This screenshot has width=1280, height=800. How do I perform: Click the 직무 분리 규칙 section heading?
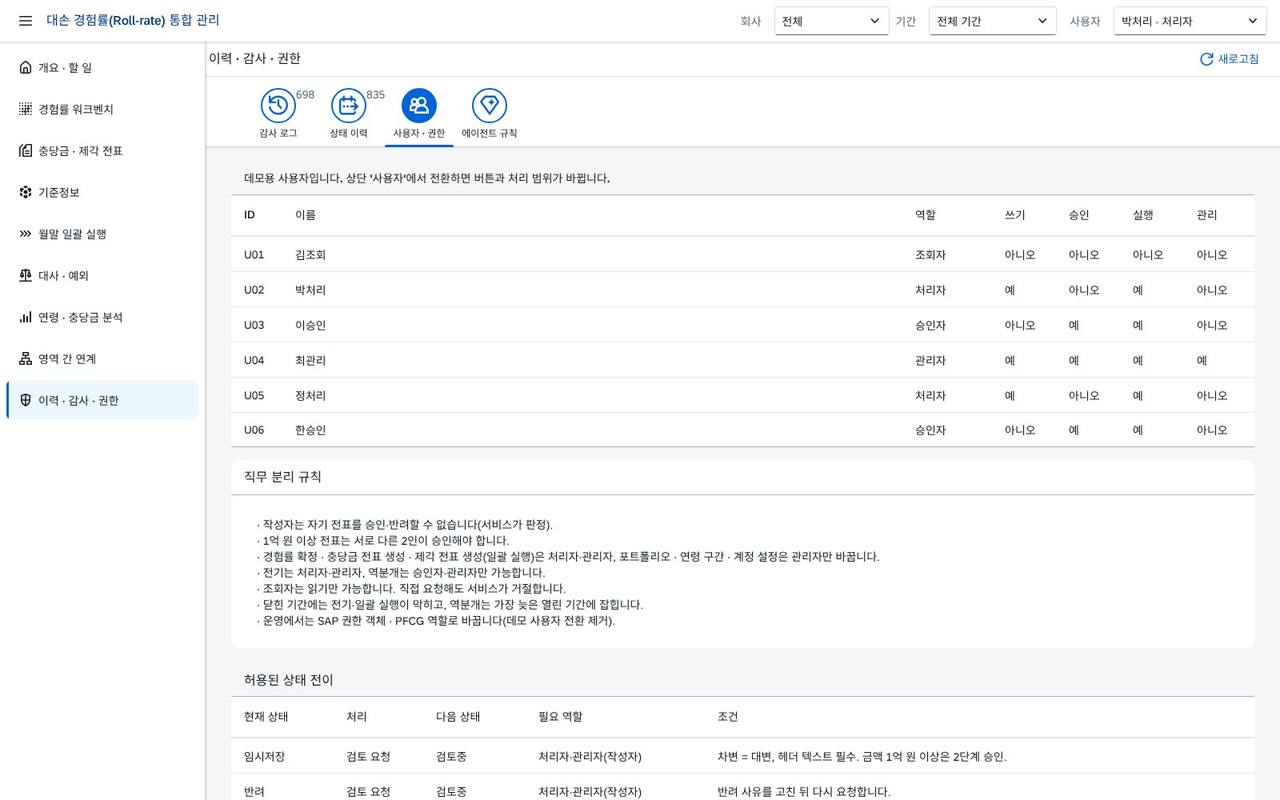(x=283, y=477)
